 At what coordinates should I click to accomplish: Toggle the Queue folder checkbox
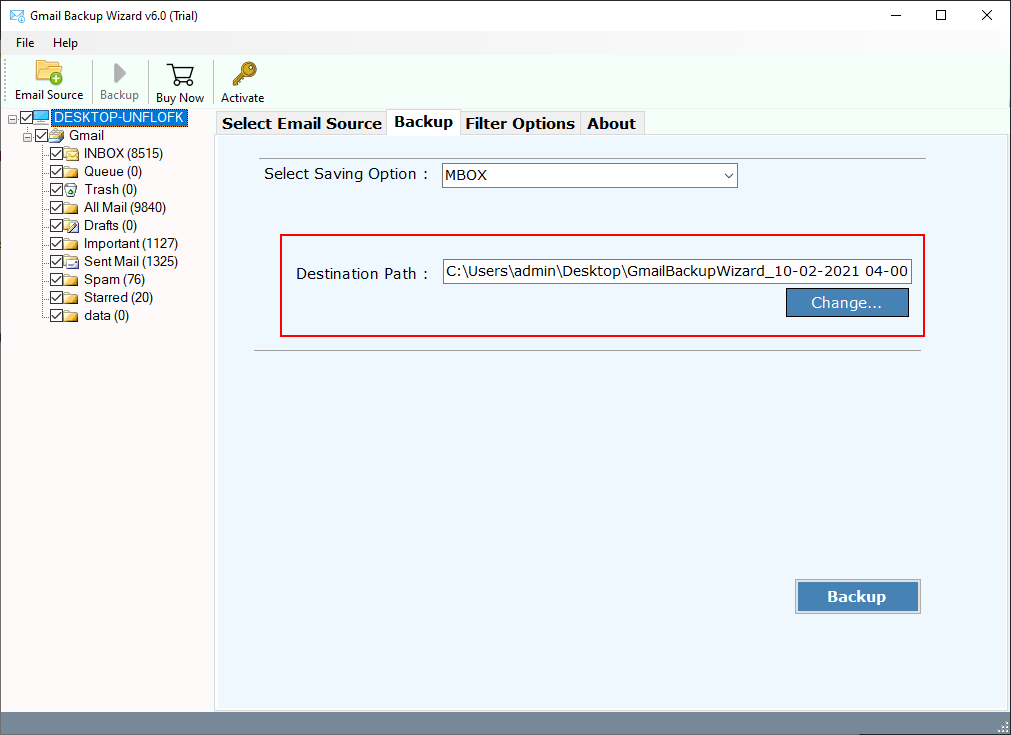tap(57, 172)
